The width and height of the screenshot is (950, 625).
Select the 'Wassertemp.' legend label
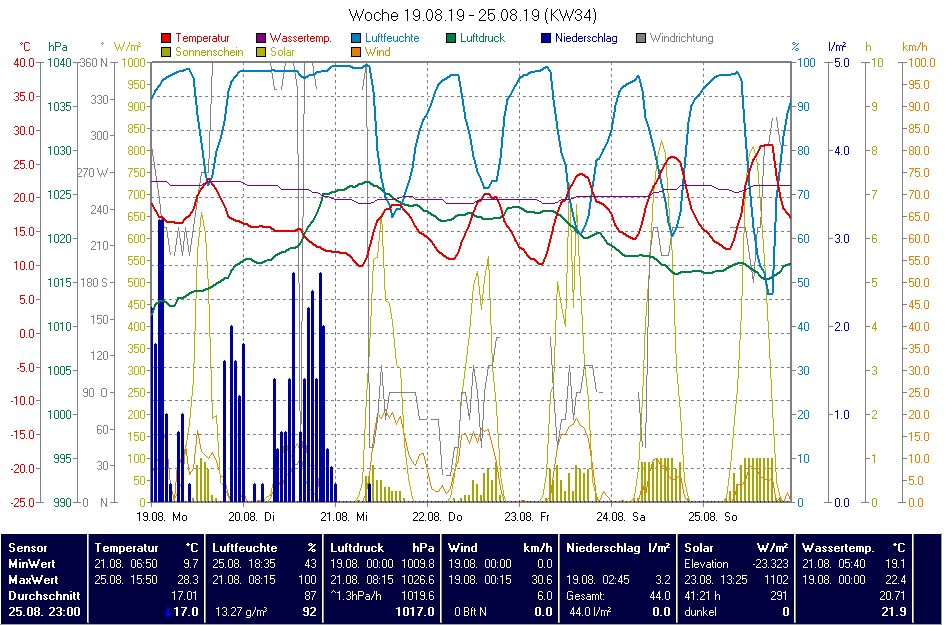tap(301, 38)
